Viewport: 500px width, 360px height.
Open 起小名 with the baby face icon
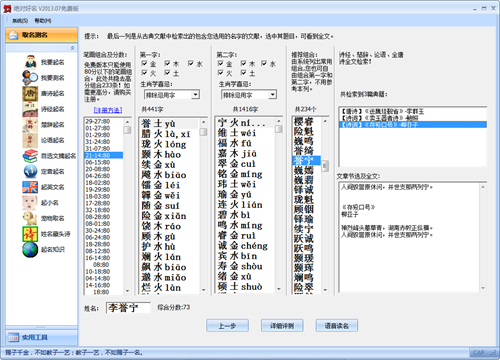tap(41, 203)
